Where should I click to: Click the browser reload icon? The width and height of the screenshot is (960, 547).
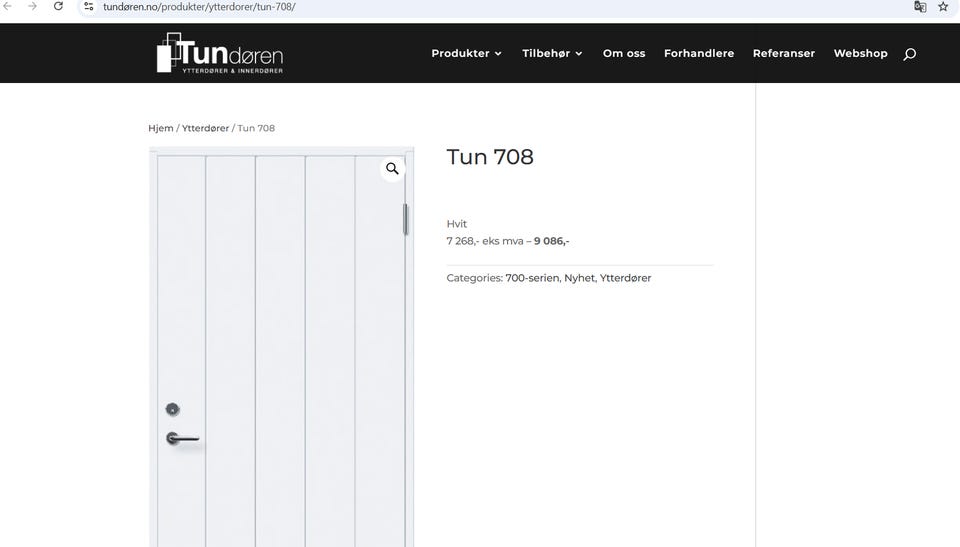point(58,6)
